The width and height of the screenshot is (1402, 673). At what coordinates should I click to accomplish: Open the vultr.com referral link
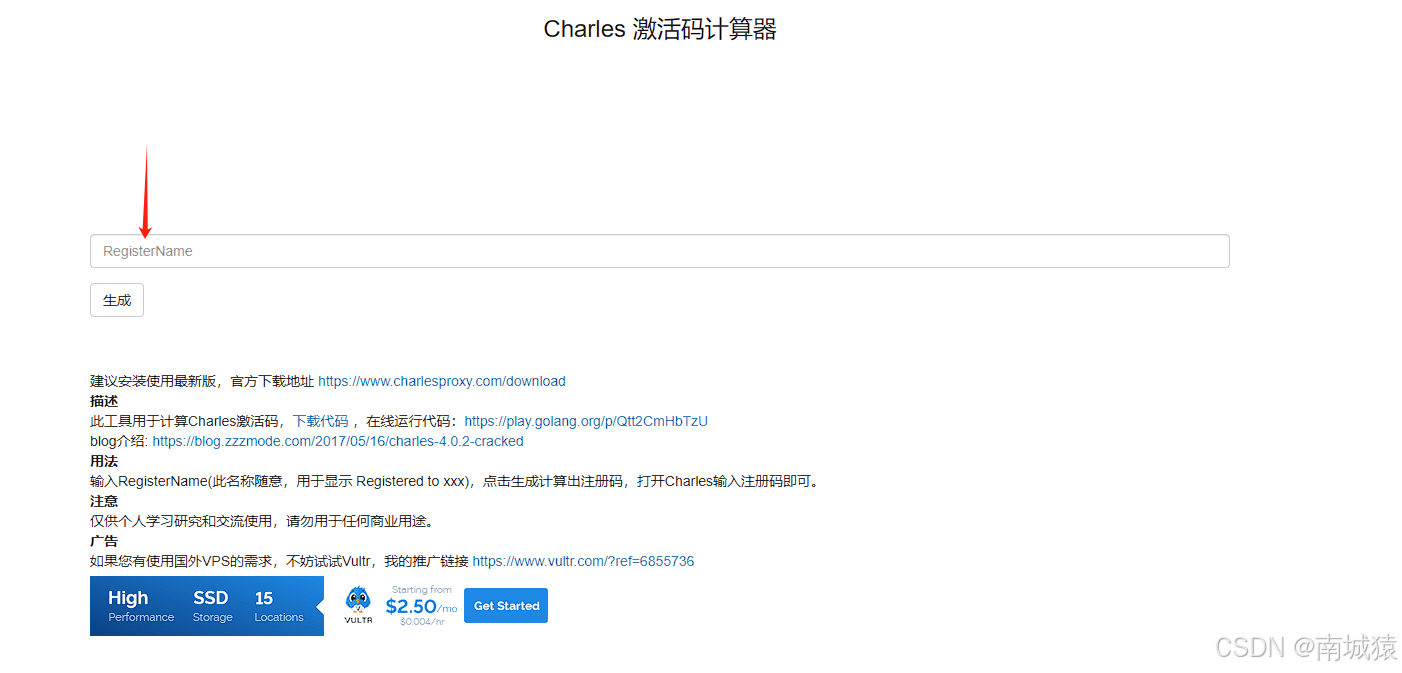583,561
